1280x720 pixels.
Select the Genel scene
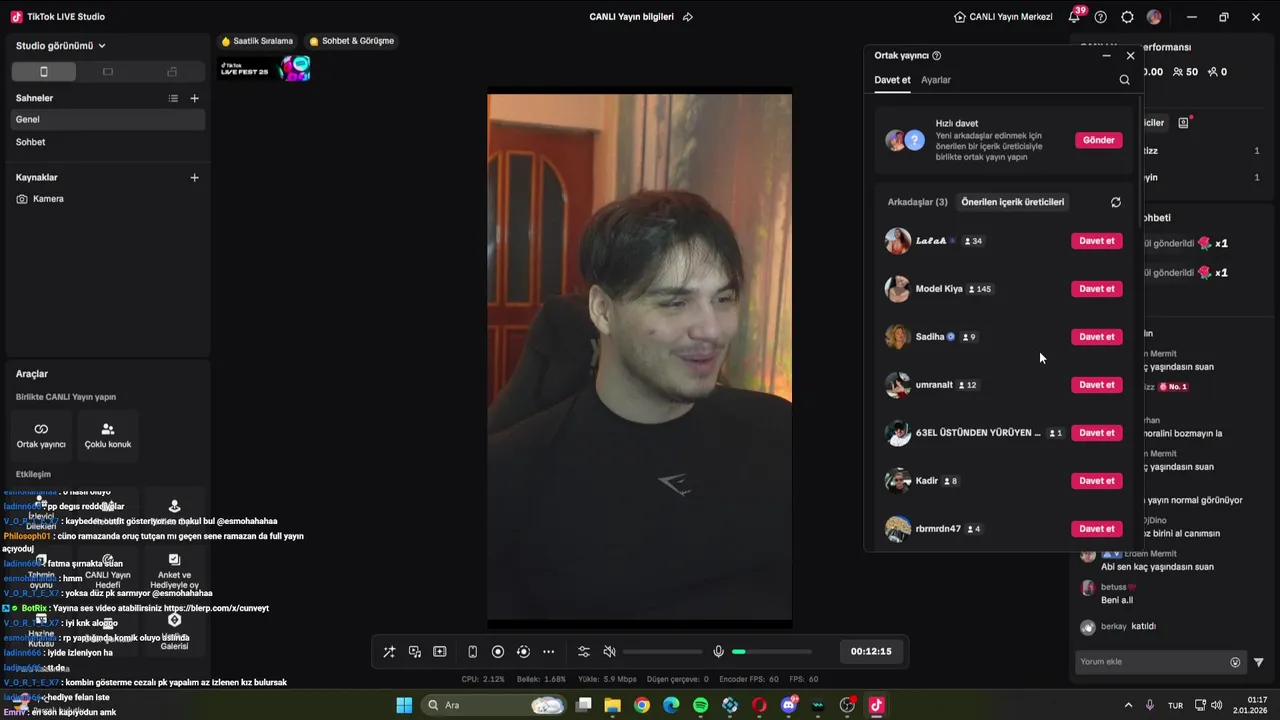pos(108,119)
